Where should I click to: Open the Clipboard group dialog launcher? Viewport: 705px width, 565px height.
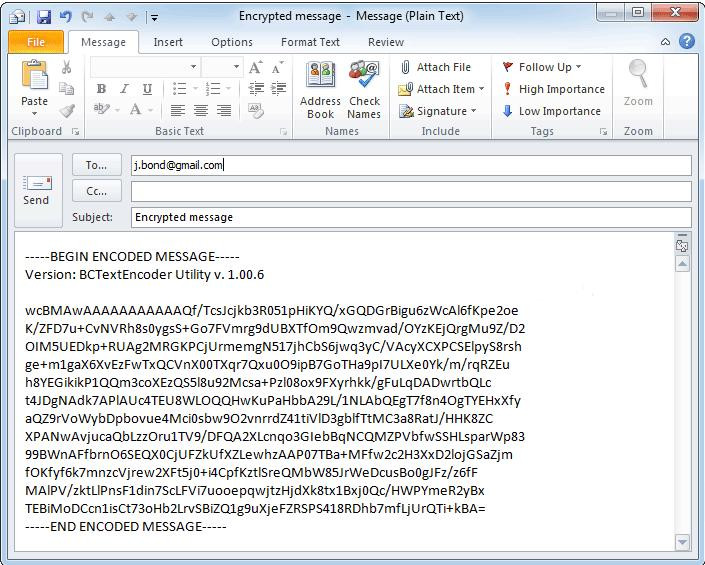click(x=76, y=131)
